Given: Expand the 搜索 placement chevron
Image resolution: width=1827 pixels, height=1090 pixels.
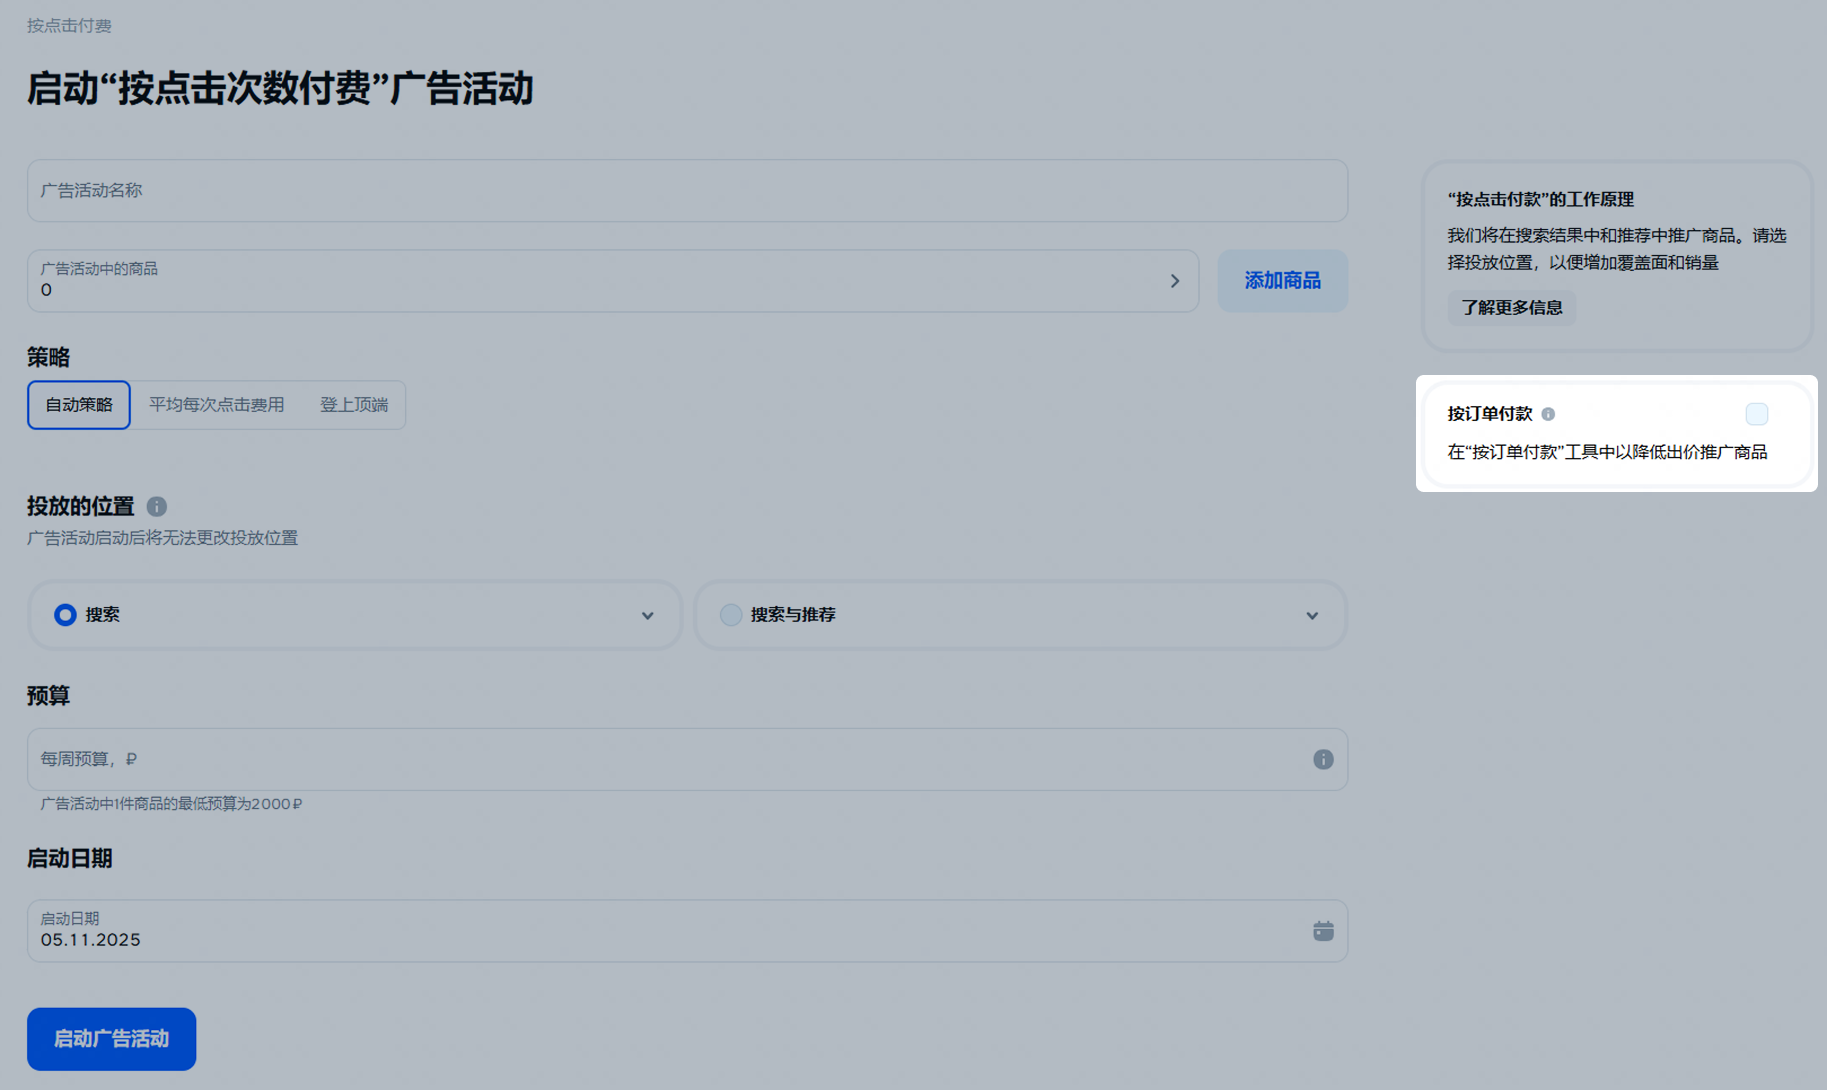Looking at the screenshot, I should (x=647, y=616).
